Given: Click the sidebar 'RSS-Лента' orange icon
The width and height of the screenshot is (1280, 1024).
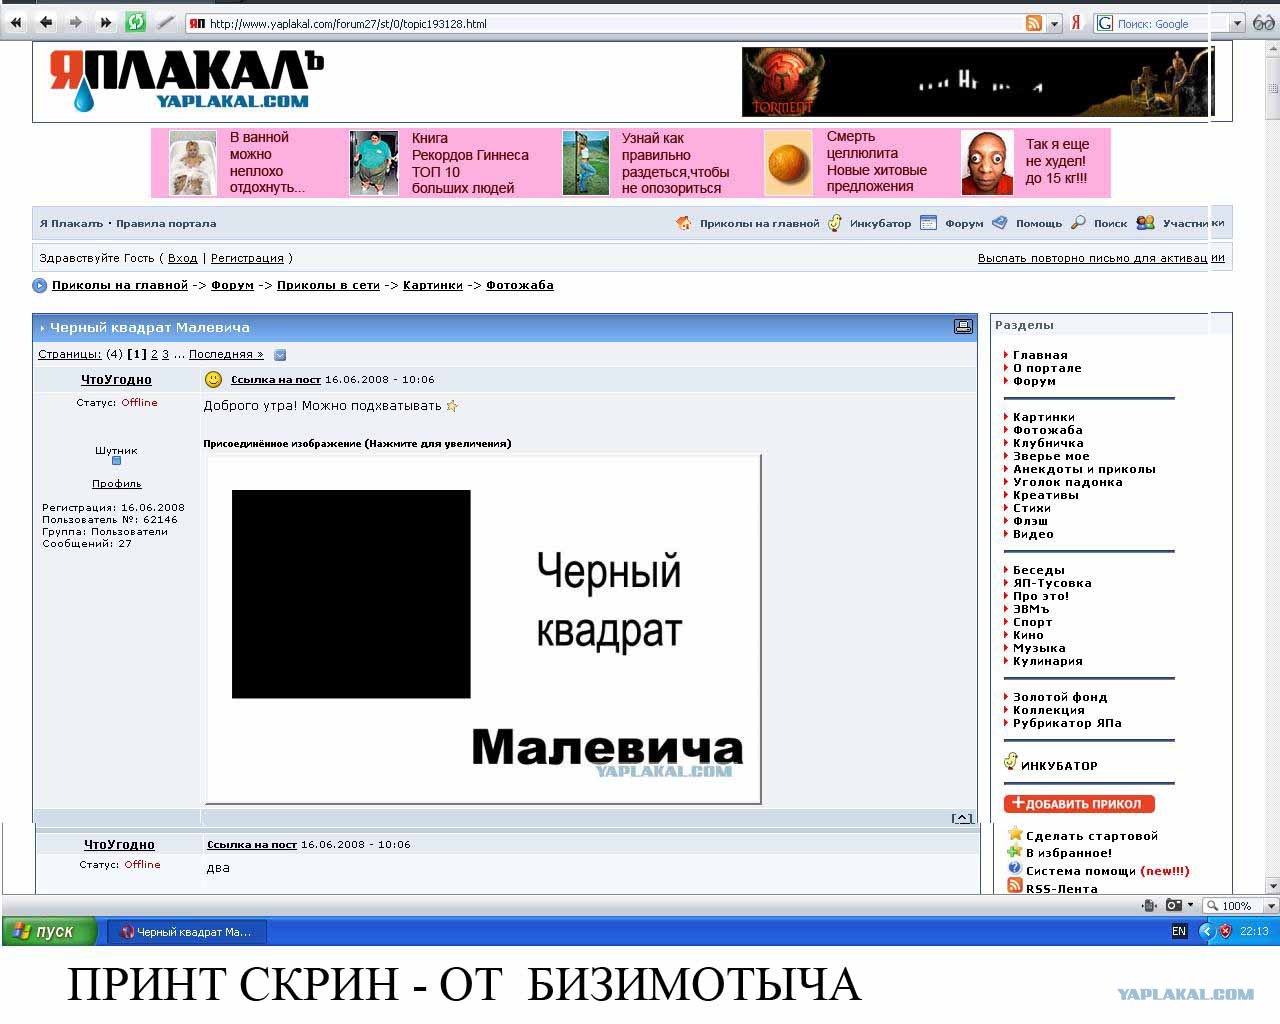Looking at the screenshot, I should click(1015, 887).
